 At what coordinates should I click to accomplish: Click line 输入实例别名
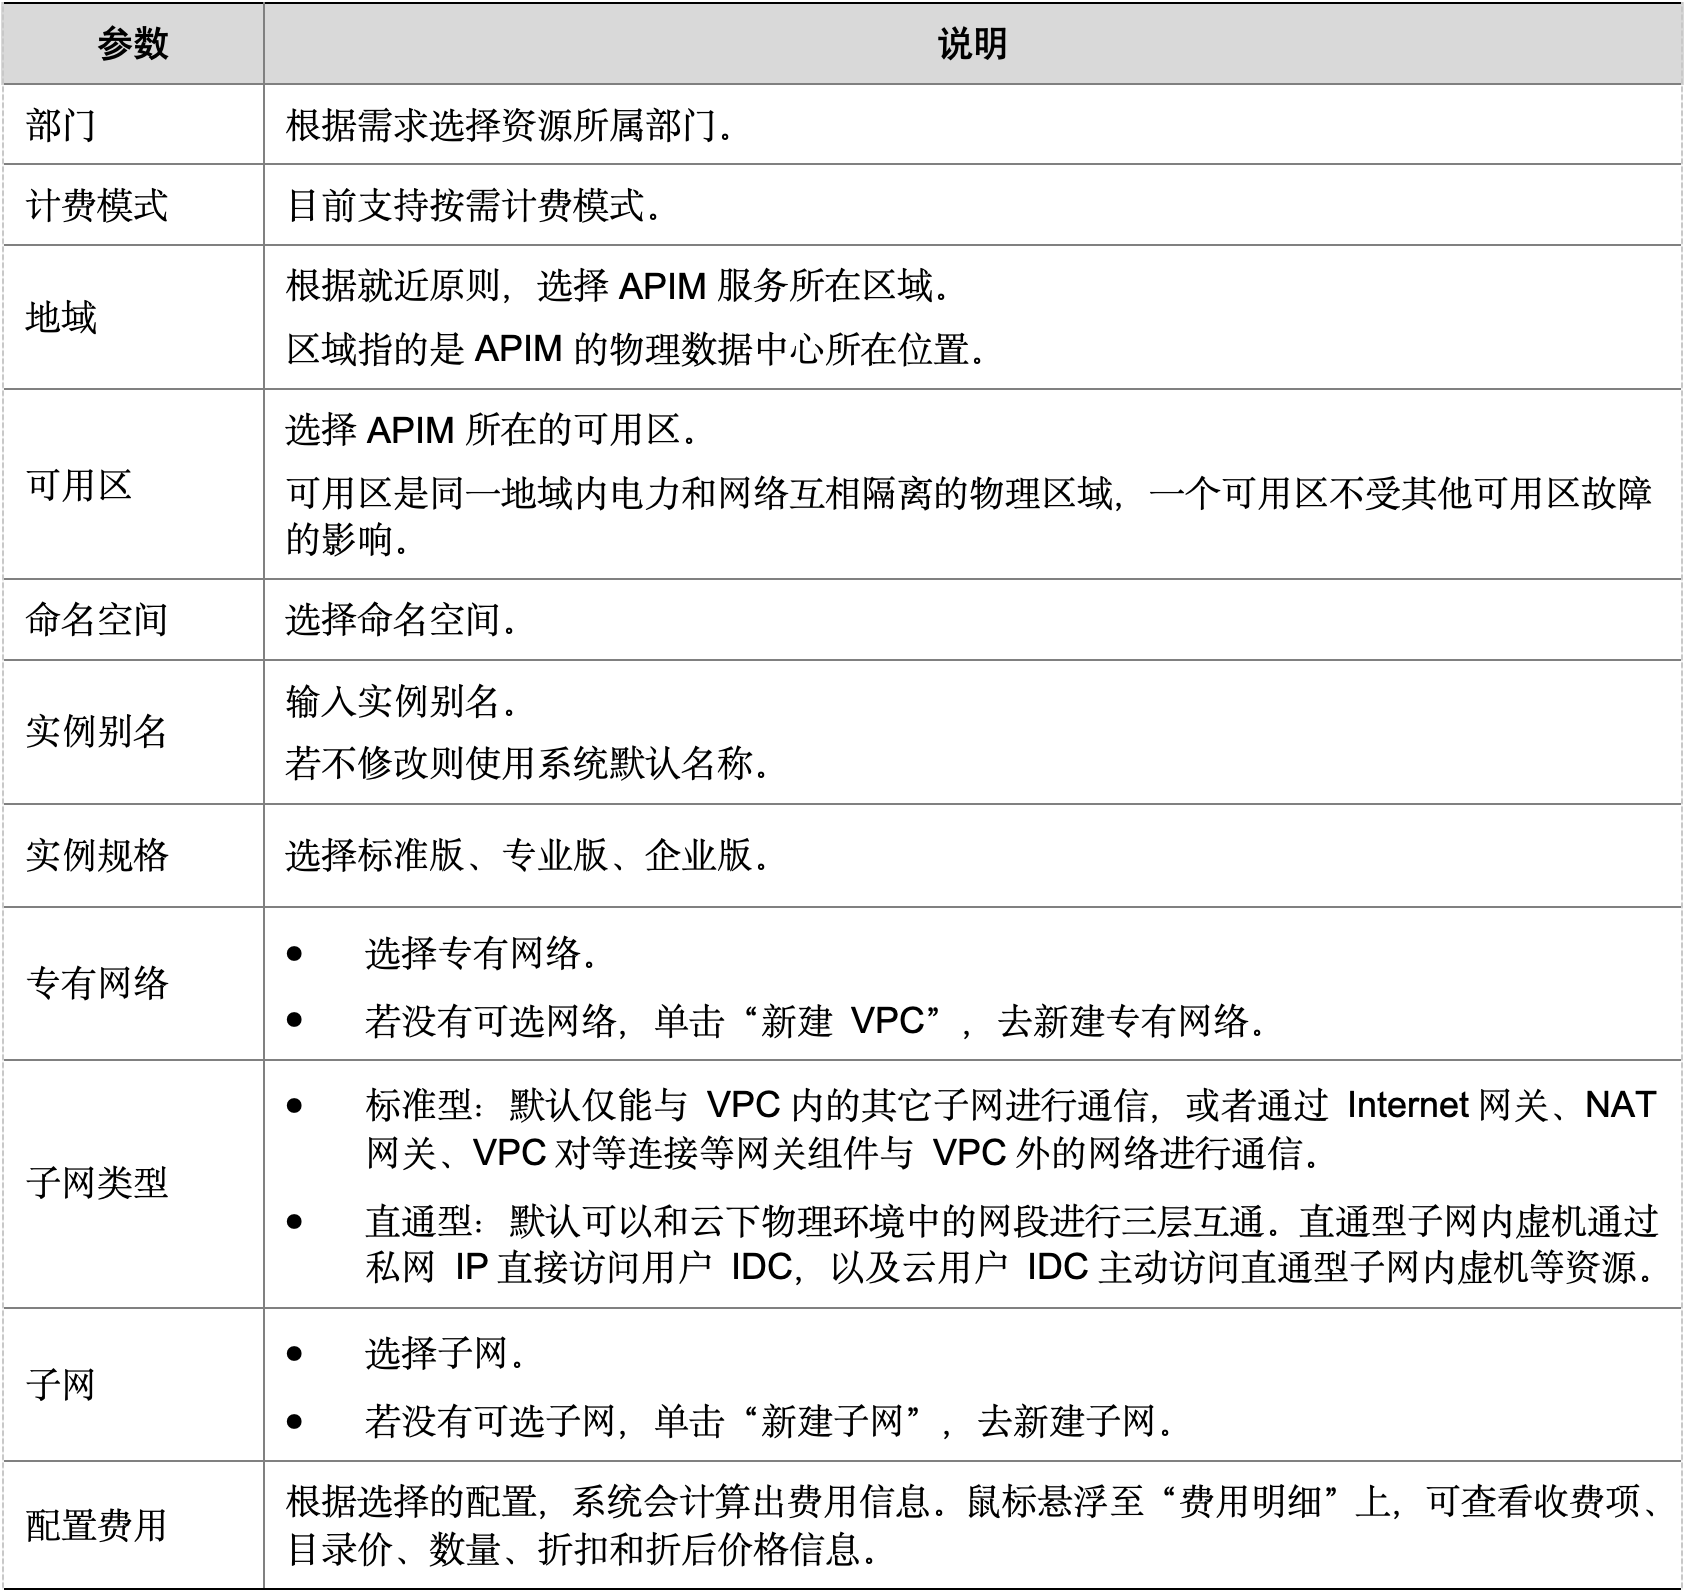pos(403,700)
